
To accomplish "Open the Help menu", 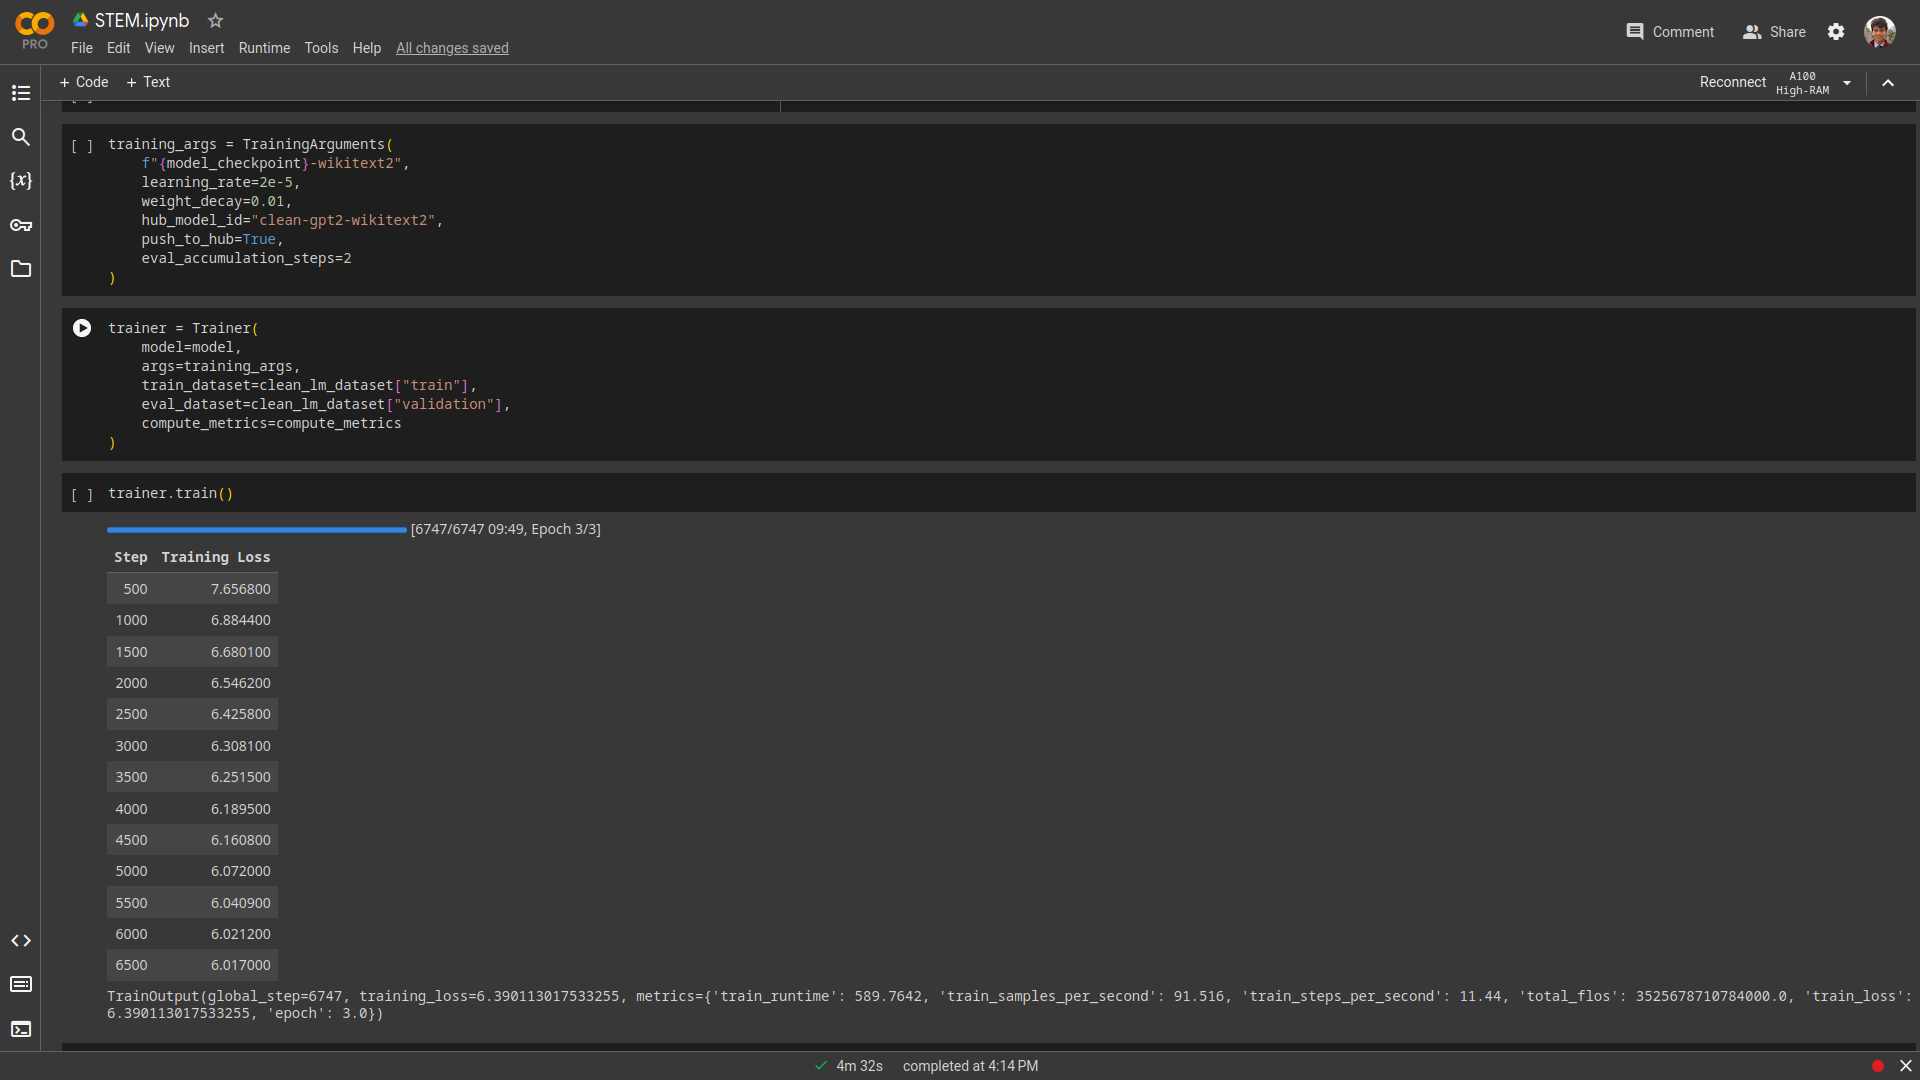I will [367, 48].
